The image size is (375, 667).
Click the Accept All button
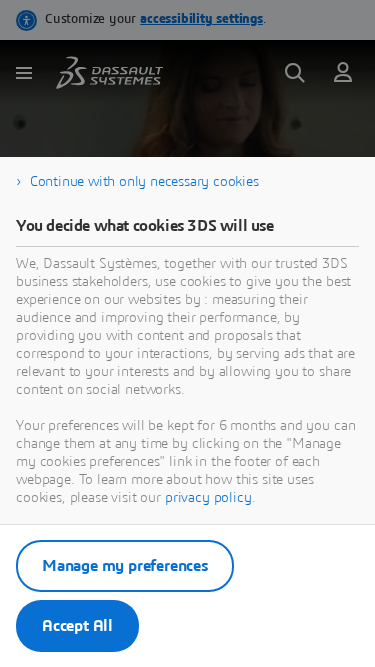point(77,626)
